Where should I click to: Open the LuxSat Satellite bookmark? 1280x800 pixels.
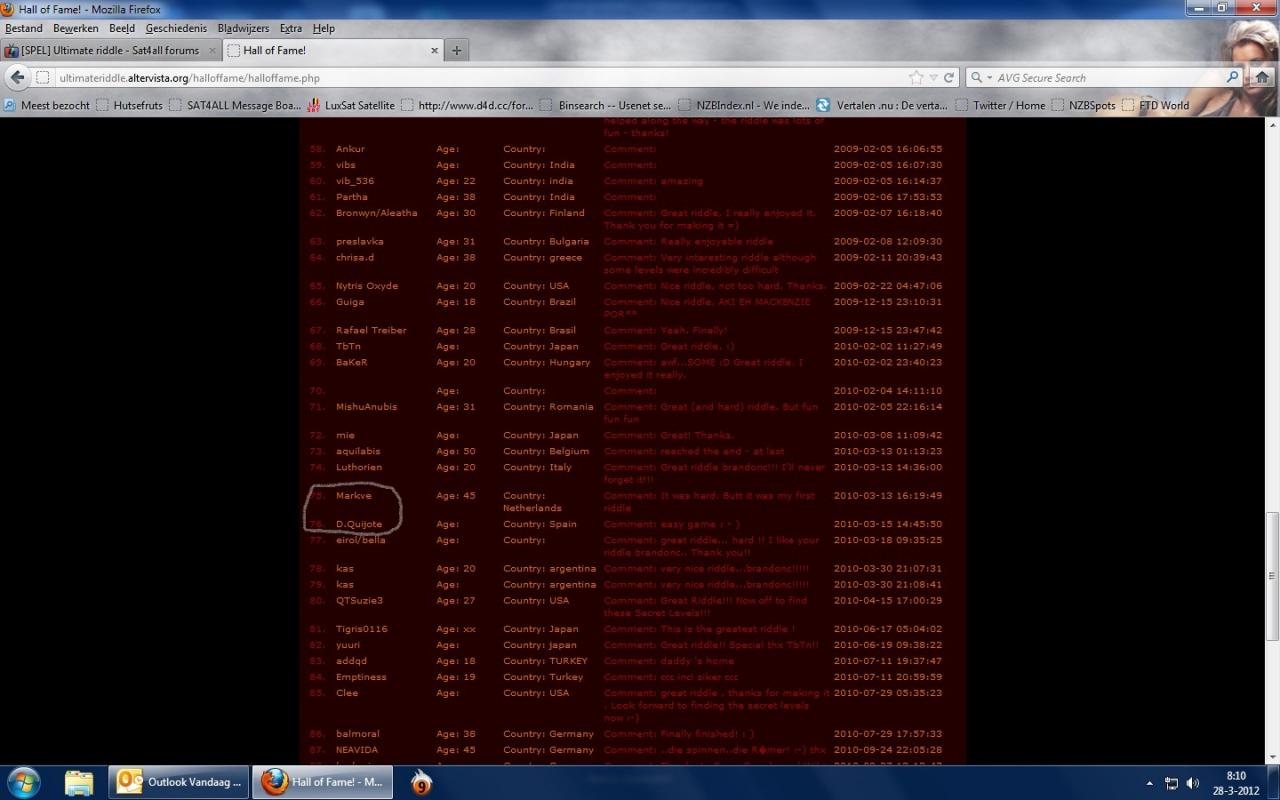351,105
